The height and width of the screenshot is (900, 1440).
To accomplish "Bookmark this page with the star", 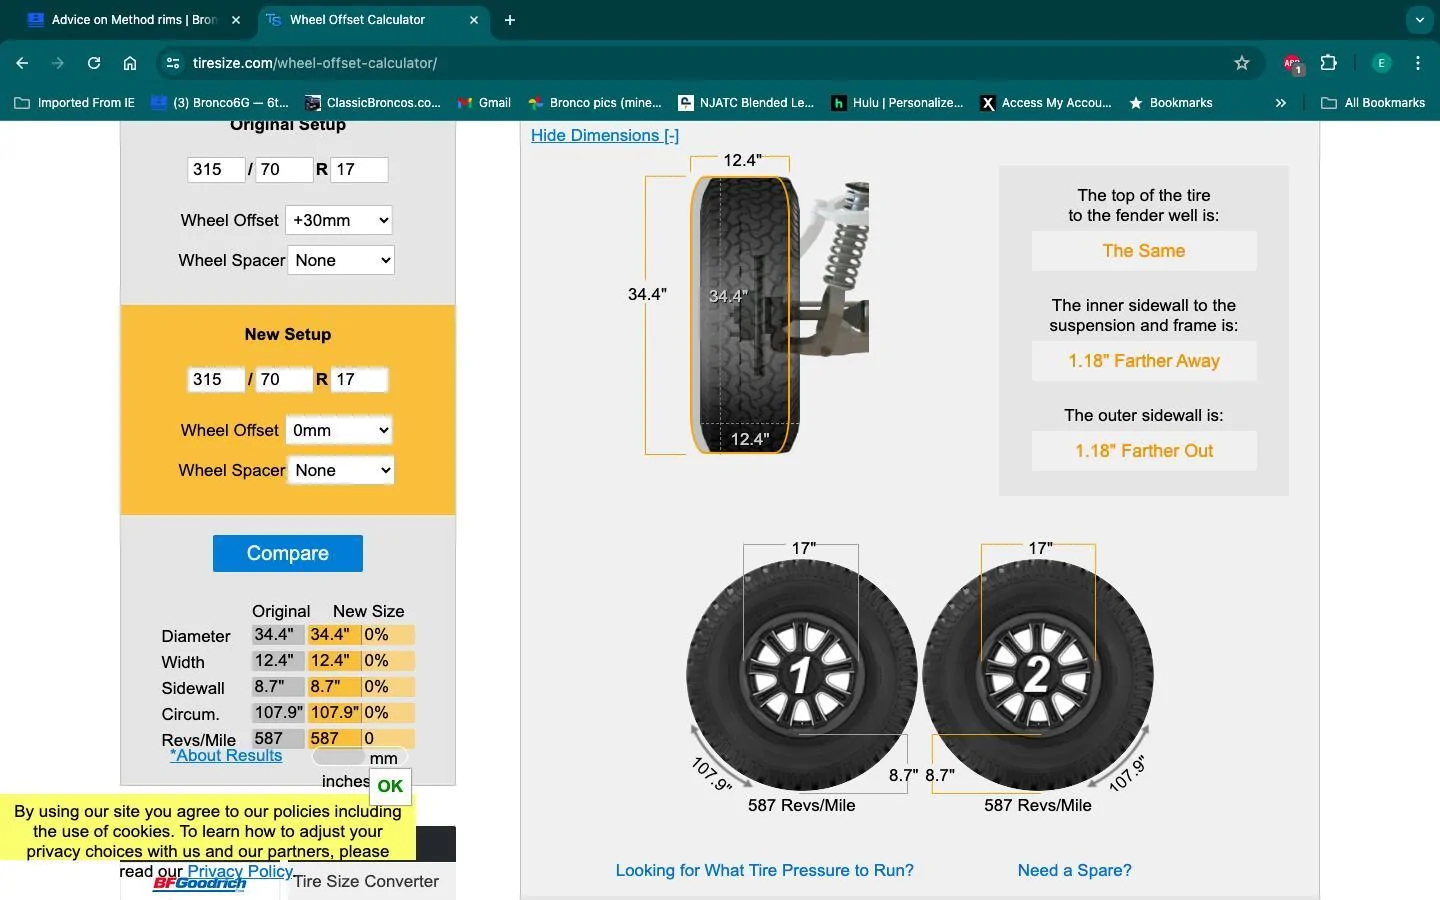I will [x=1242, y=63].
